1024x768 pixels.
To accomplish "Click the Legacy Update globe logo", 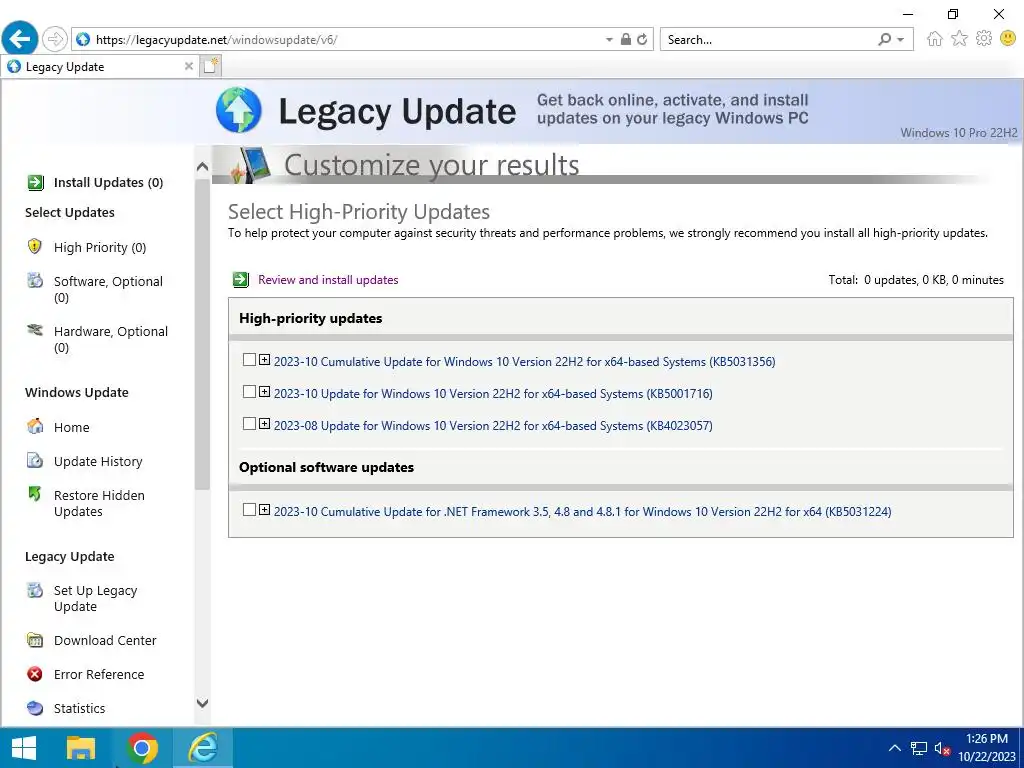I will 238,110.
